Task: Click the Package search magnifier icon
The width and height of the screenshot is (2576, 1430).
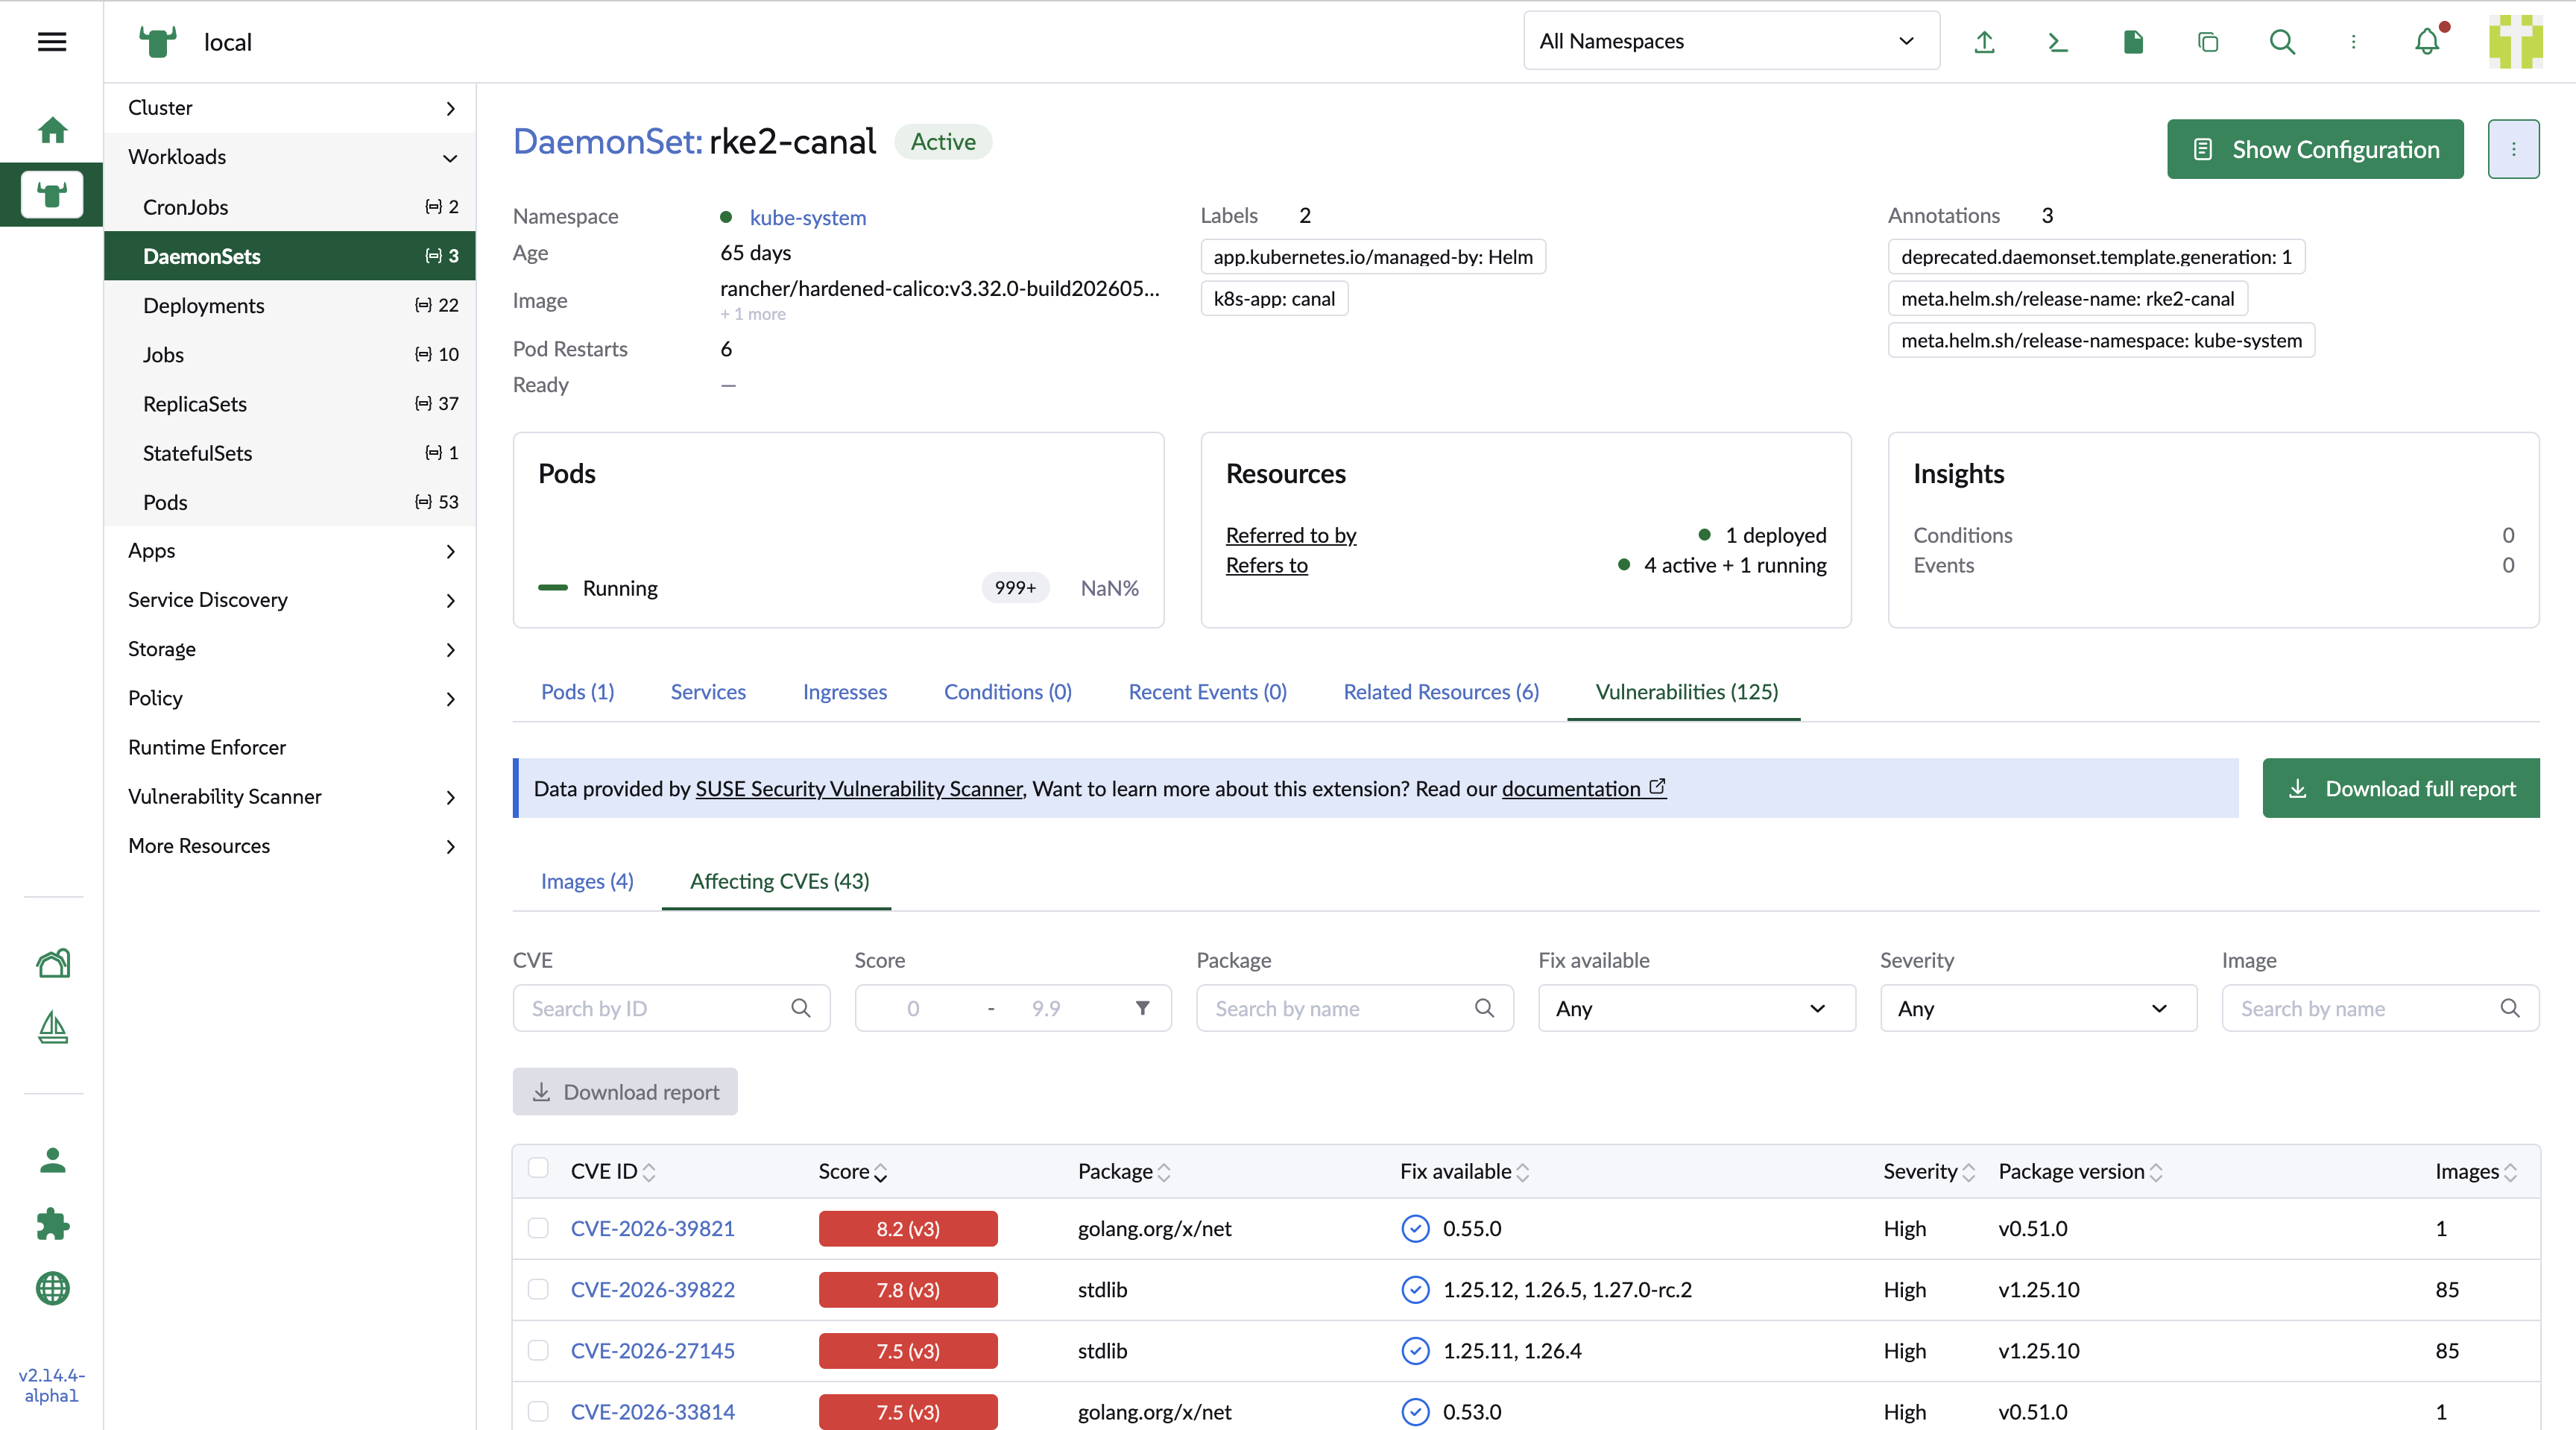Action: pyautogui.click(x=1484, y=1008)
